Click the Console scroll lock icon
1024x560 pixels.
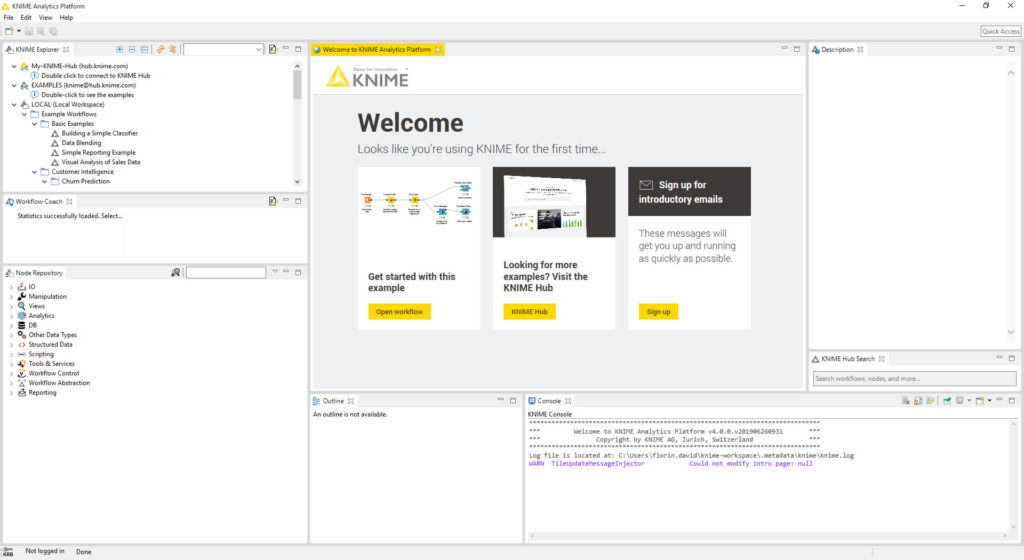point(918,401)
